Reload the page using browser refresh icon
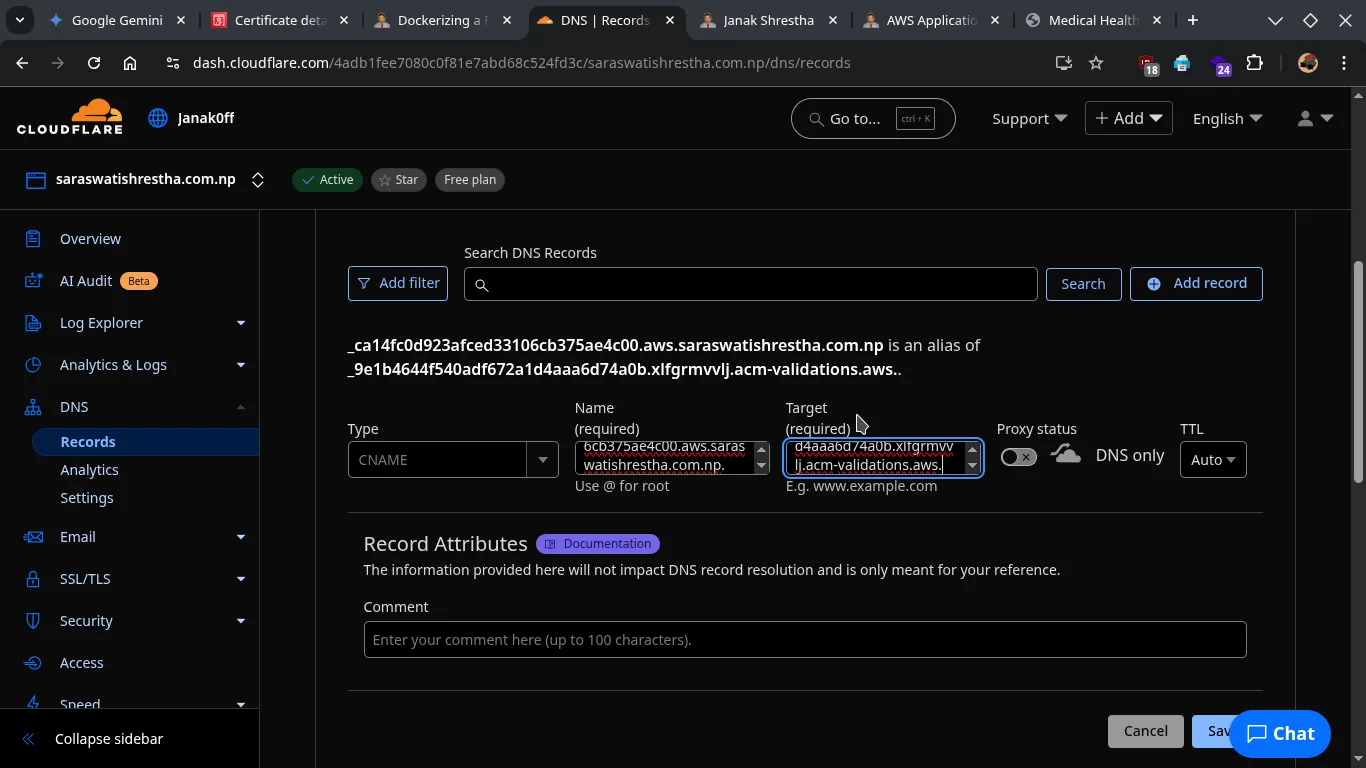Viewport: 1366px width, 768px height. click(x=94, y=63)
